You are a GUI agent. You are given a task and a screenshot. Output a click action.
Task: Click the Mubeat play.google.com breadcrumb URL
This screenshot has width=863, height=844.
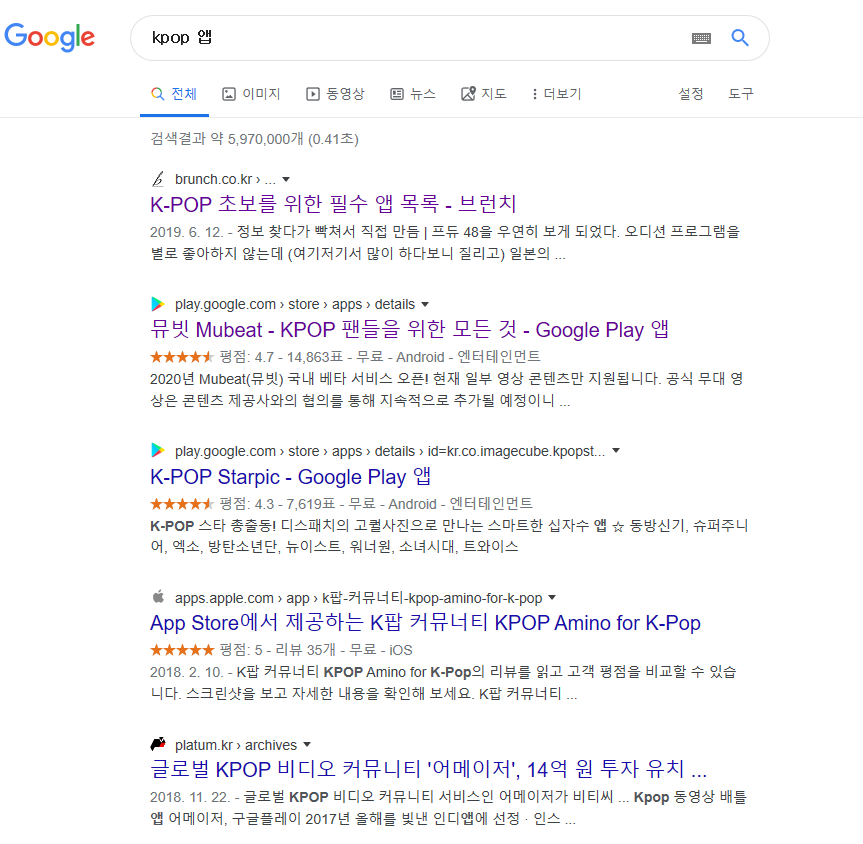pos(295,304)
